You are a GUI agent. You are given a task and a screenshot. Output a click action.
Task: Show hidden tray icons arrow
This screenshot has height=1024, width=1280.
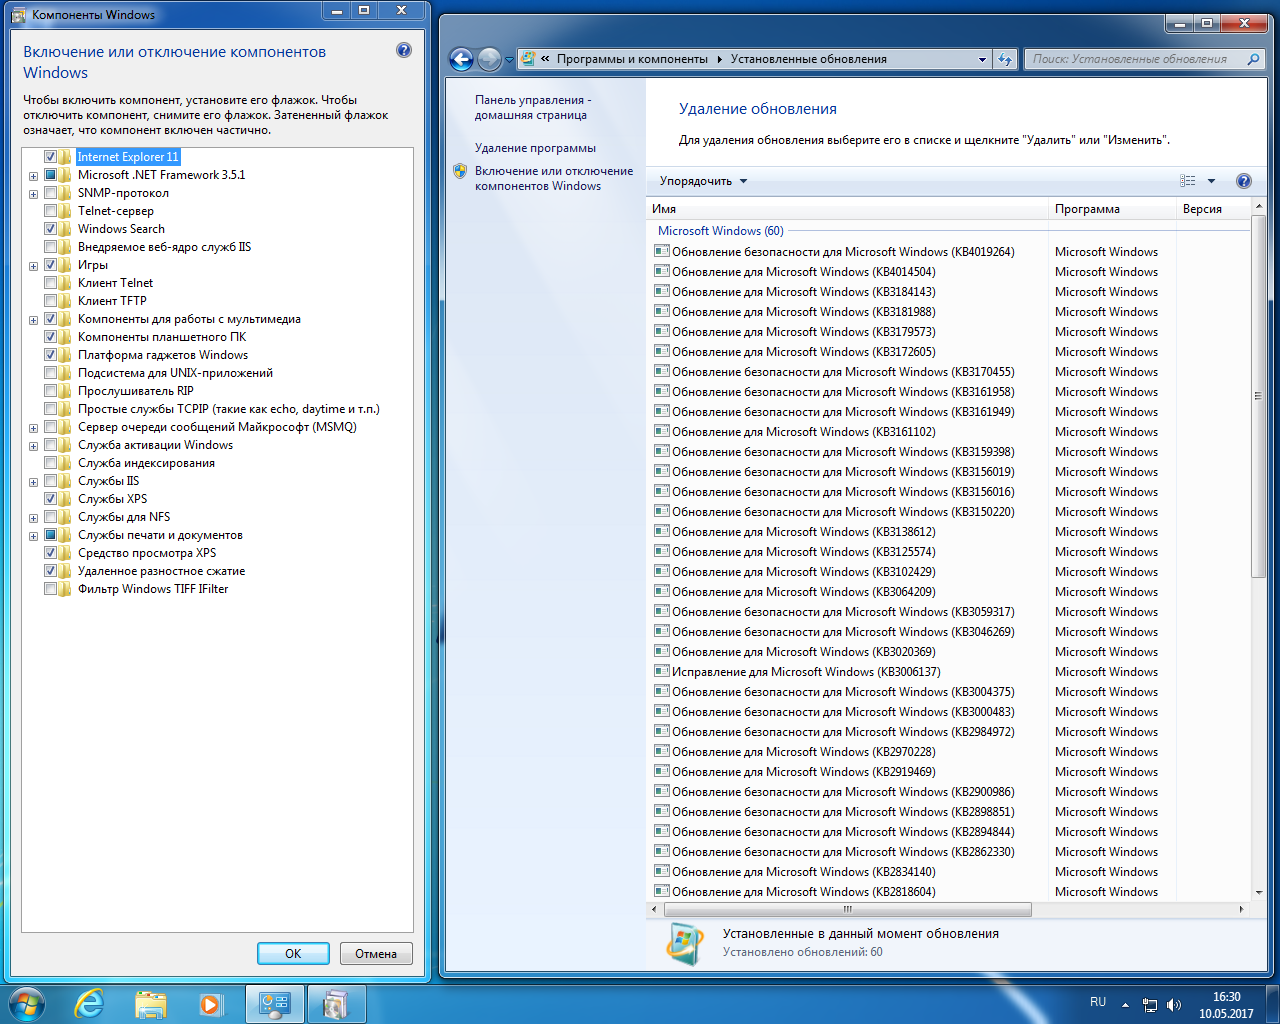coord(1125,1005)
